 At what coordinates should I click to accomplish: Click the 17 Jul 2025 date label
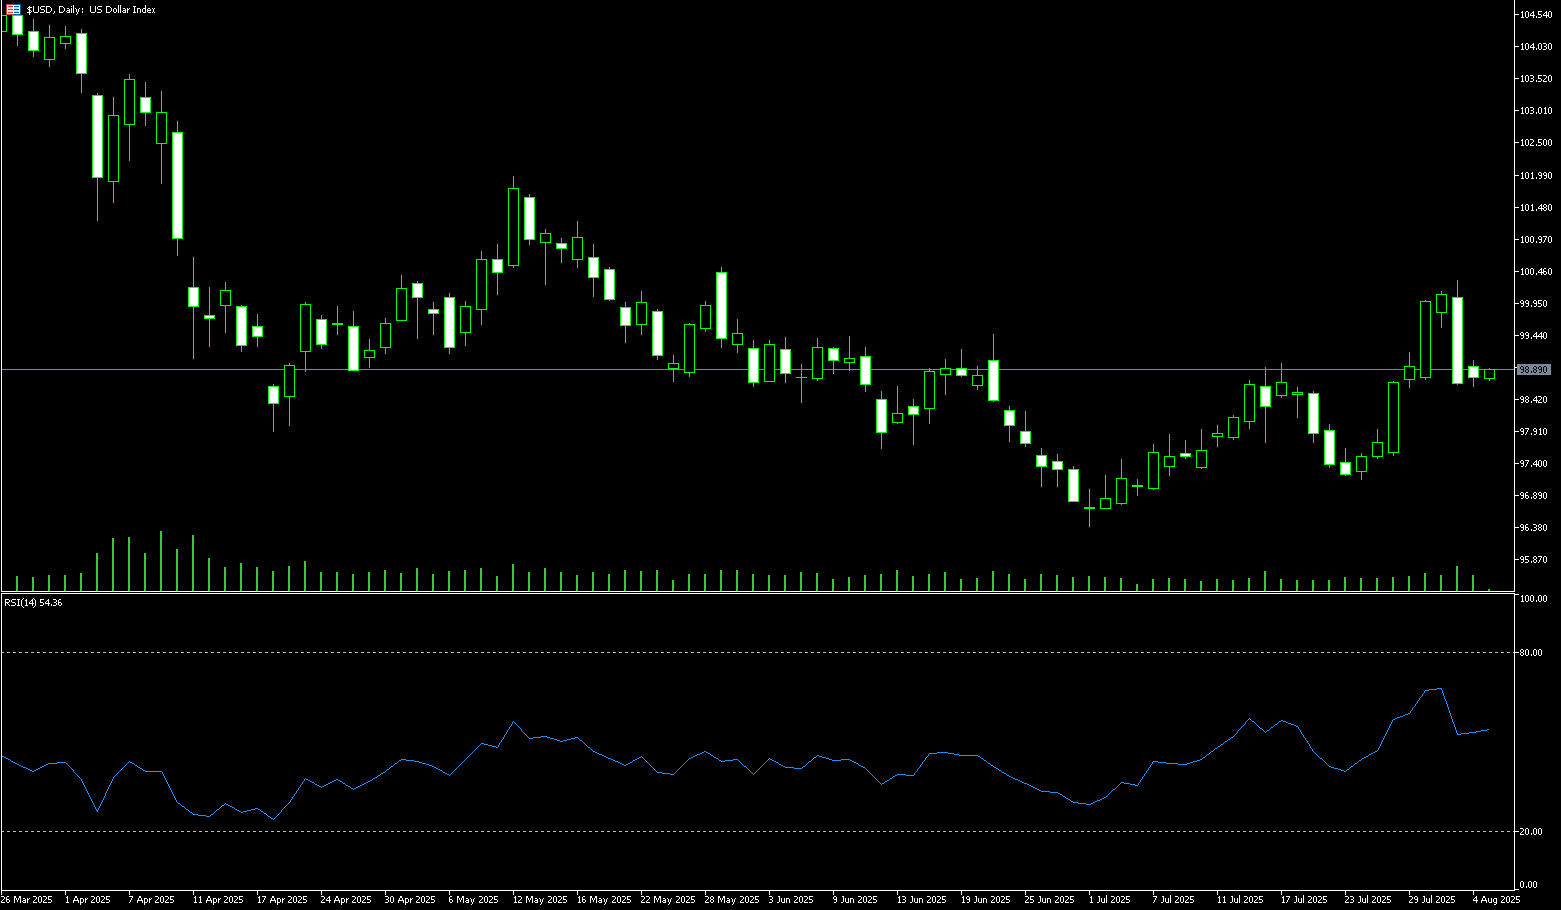tap(1304, 900)
